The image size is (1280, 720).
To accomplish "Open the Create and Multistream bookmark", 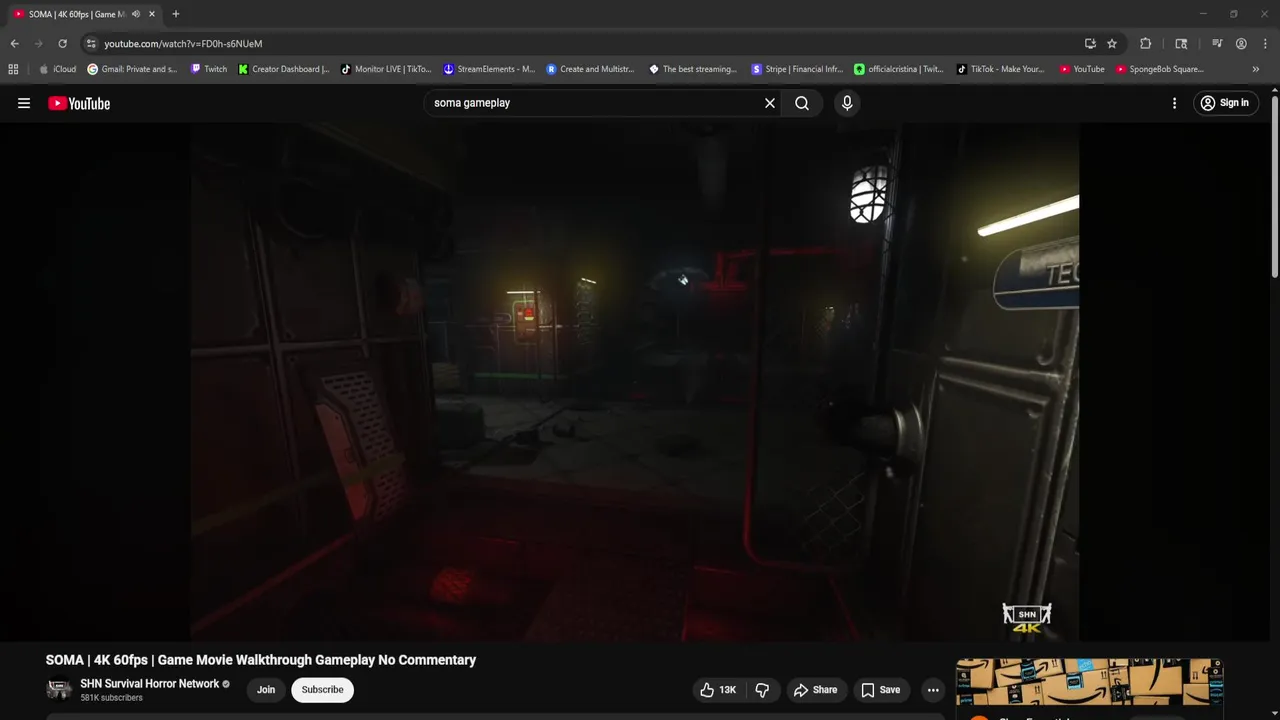I will [591, 69].
